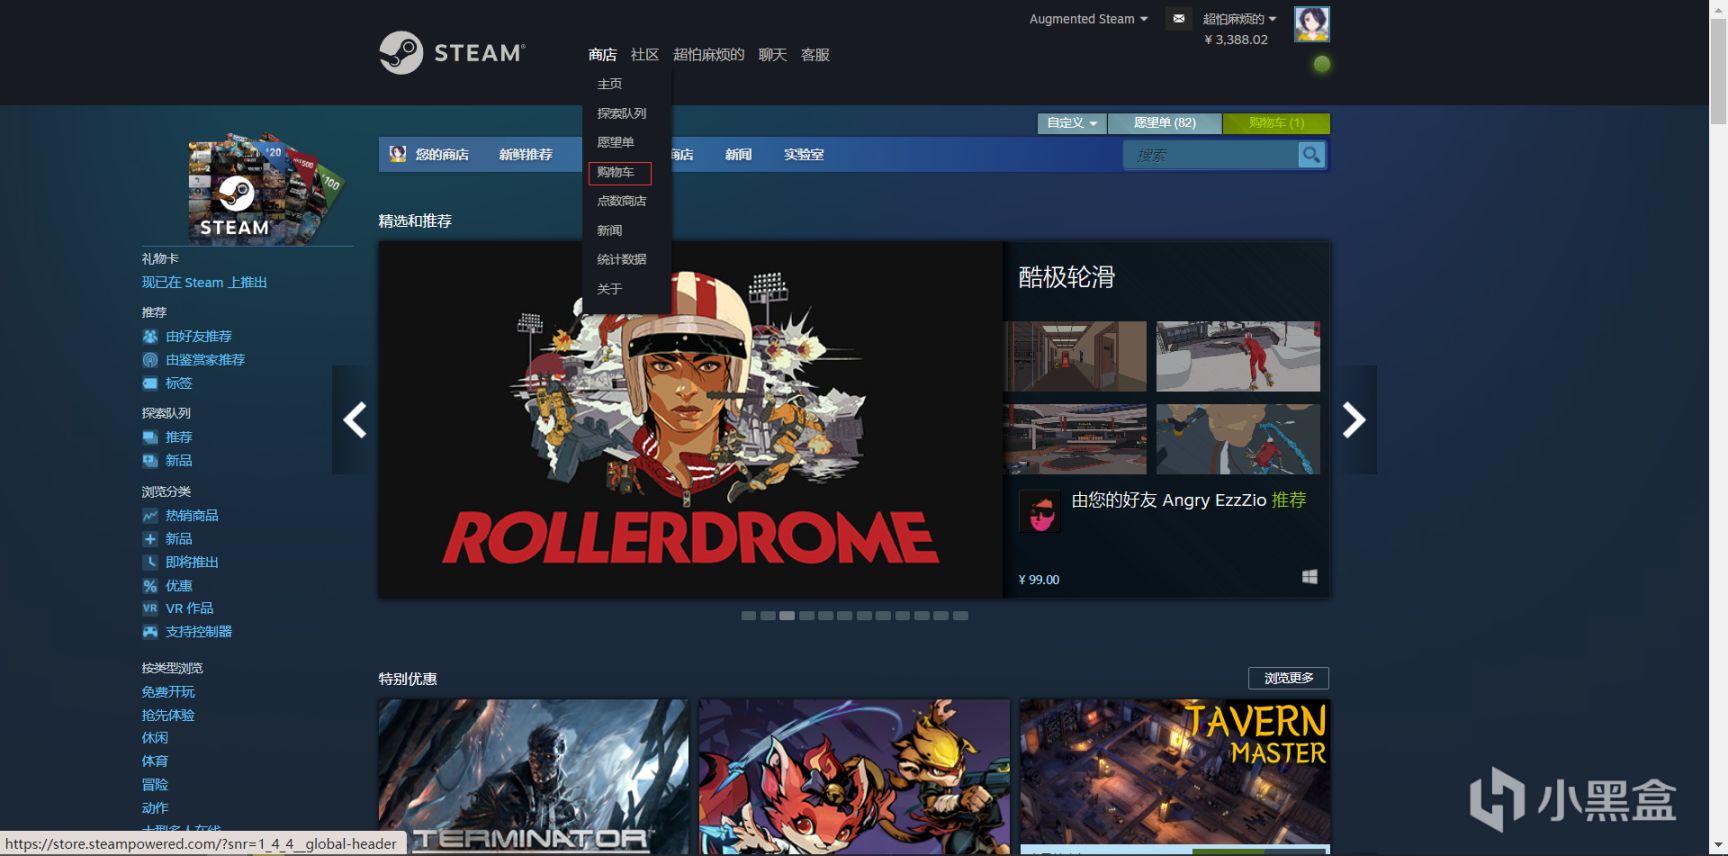Click the 由鉴赏家推荐 curator icon
This screenshot has width=1728, height=856.
[x=150, y=360]
